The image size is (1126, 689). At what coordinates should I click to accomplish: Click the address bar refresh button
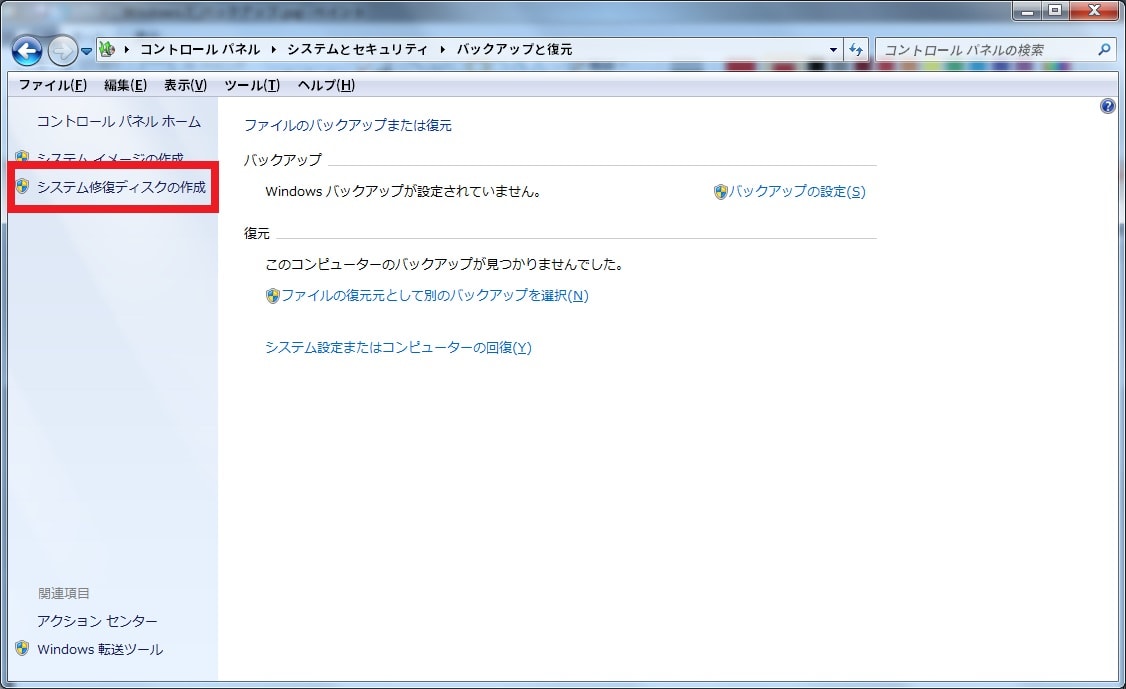856,50
